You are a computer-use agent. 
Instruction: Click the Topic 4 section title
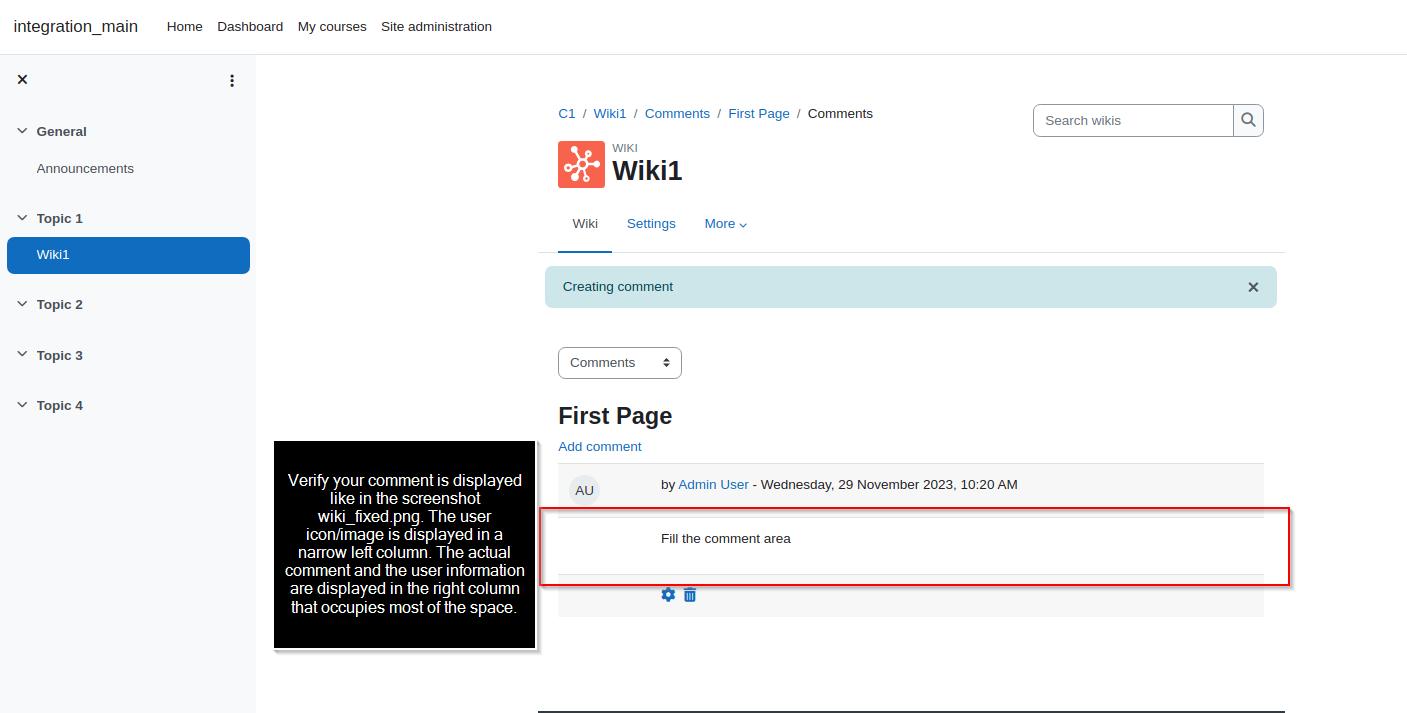point(60,405)
